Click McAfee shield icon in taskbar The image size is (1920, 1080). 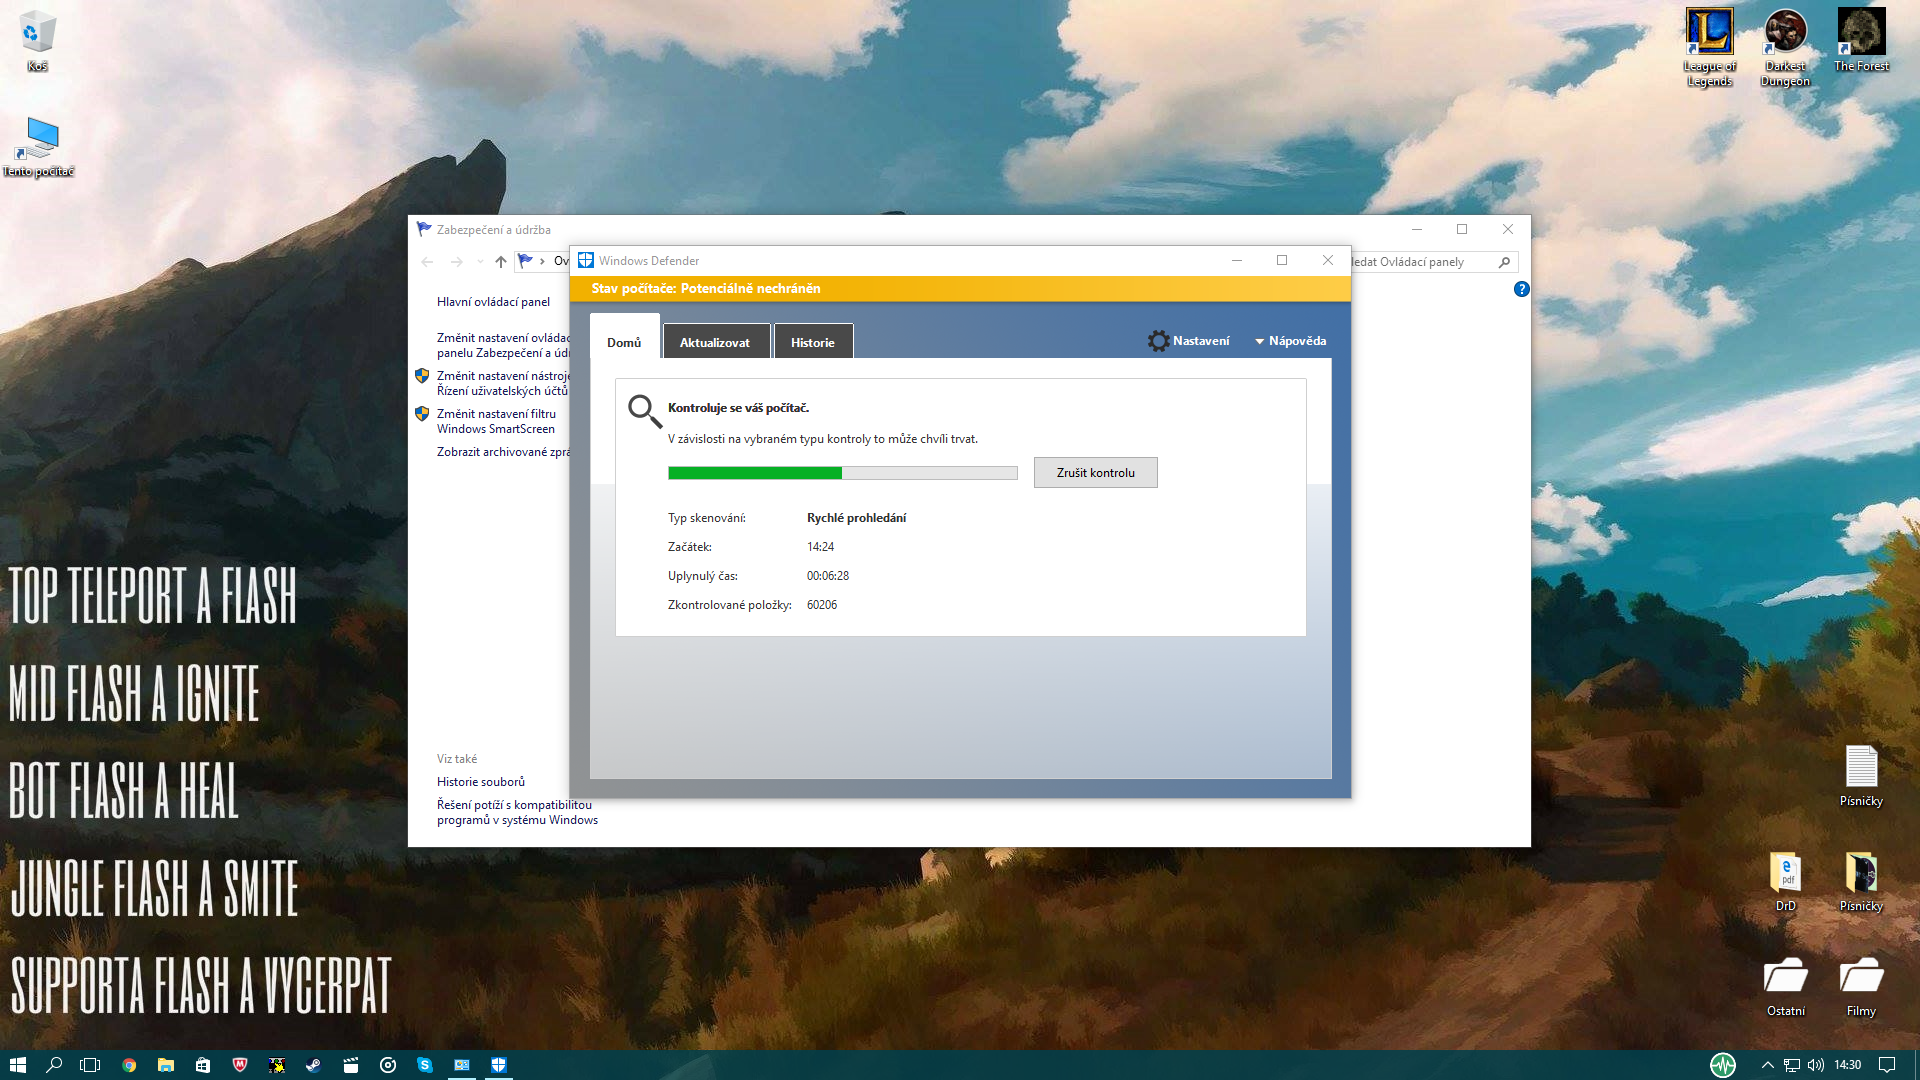(240, 1065)
